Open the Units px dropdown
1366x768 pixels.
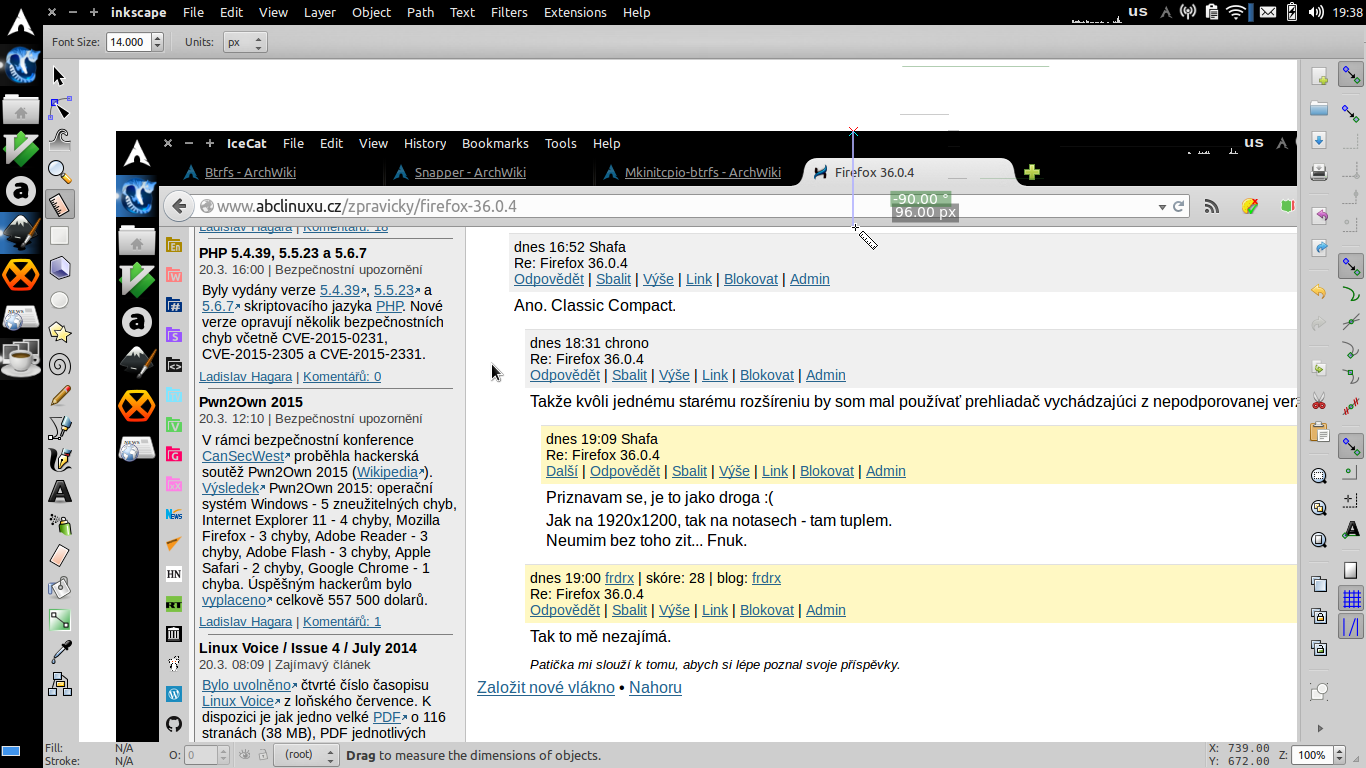pyautogui.click(x=245, y=42)
